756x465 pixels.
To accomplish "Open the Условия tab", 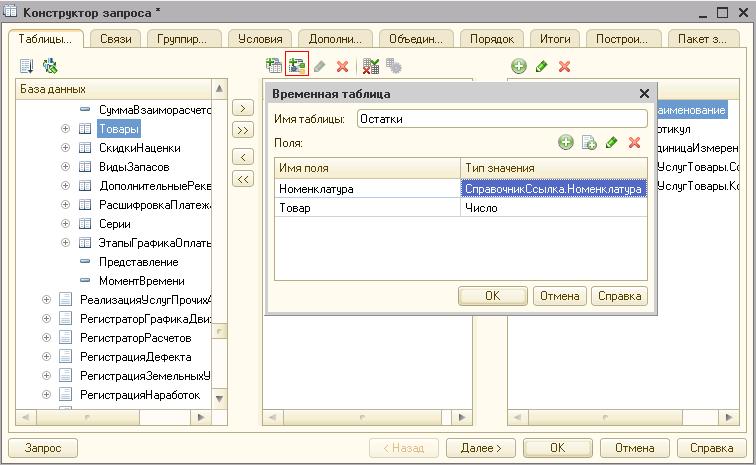I will [x=261, y=39].
